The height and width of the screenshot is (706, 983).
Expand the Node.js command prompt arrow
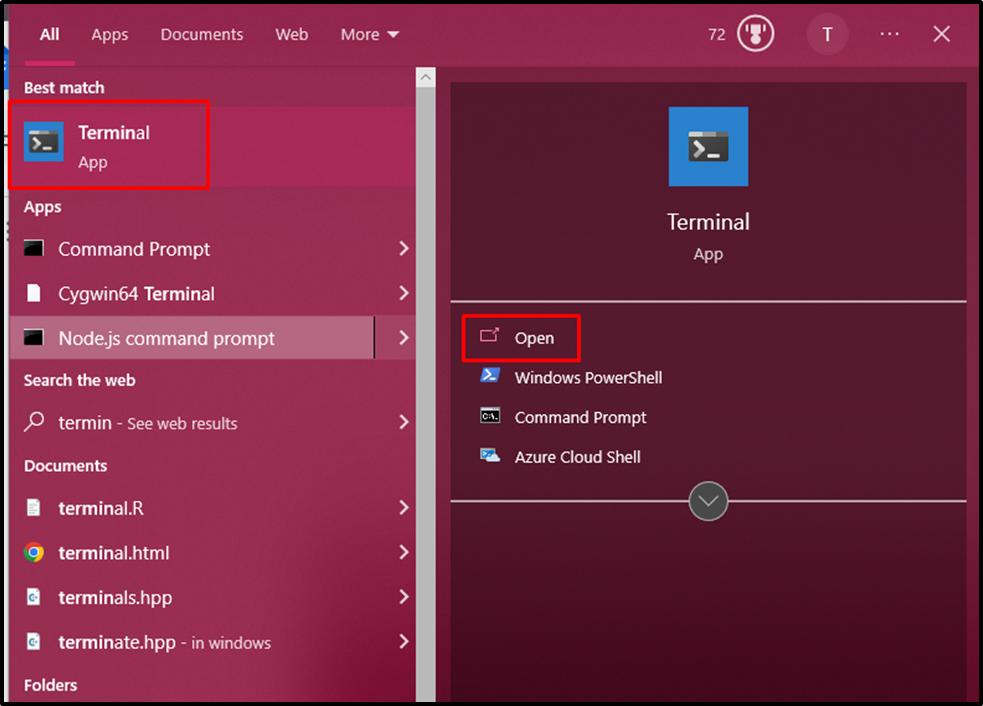pos(404,338)
